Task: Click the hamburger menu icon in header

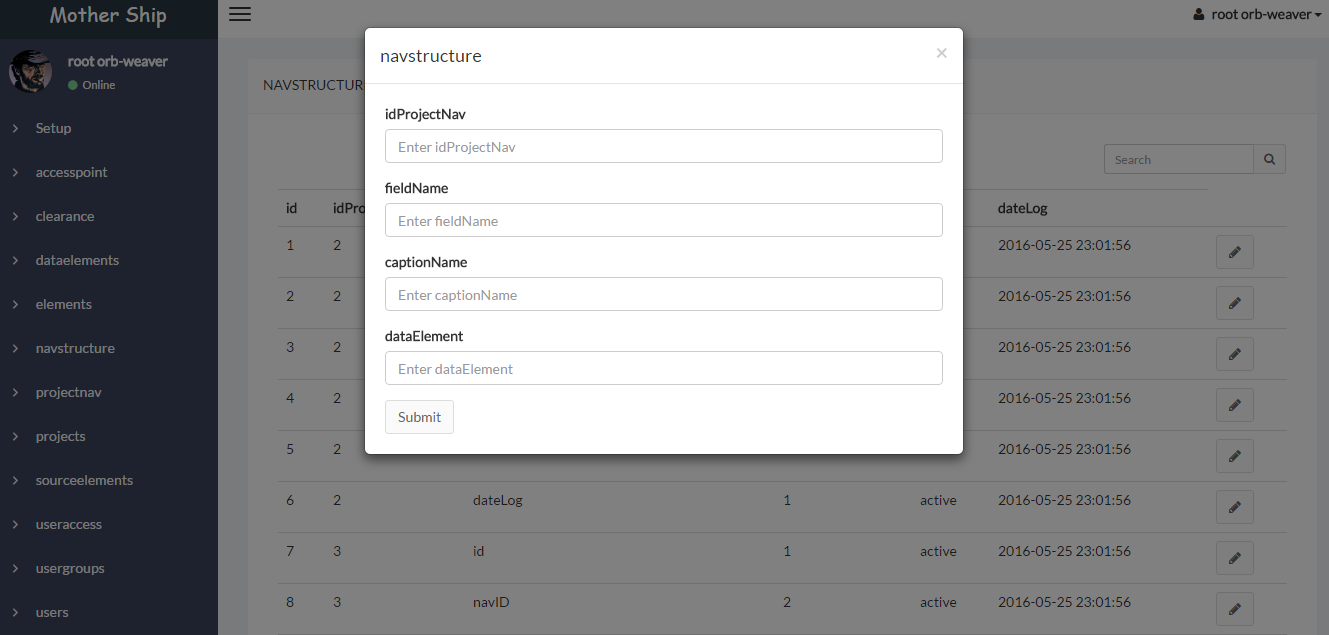Action: pyautogui.click(x=240, y=14)
